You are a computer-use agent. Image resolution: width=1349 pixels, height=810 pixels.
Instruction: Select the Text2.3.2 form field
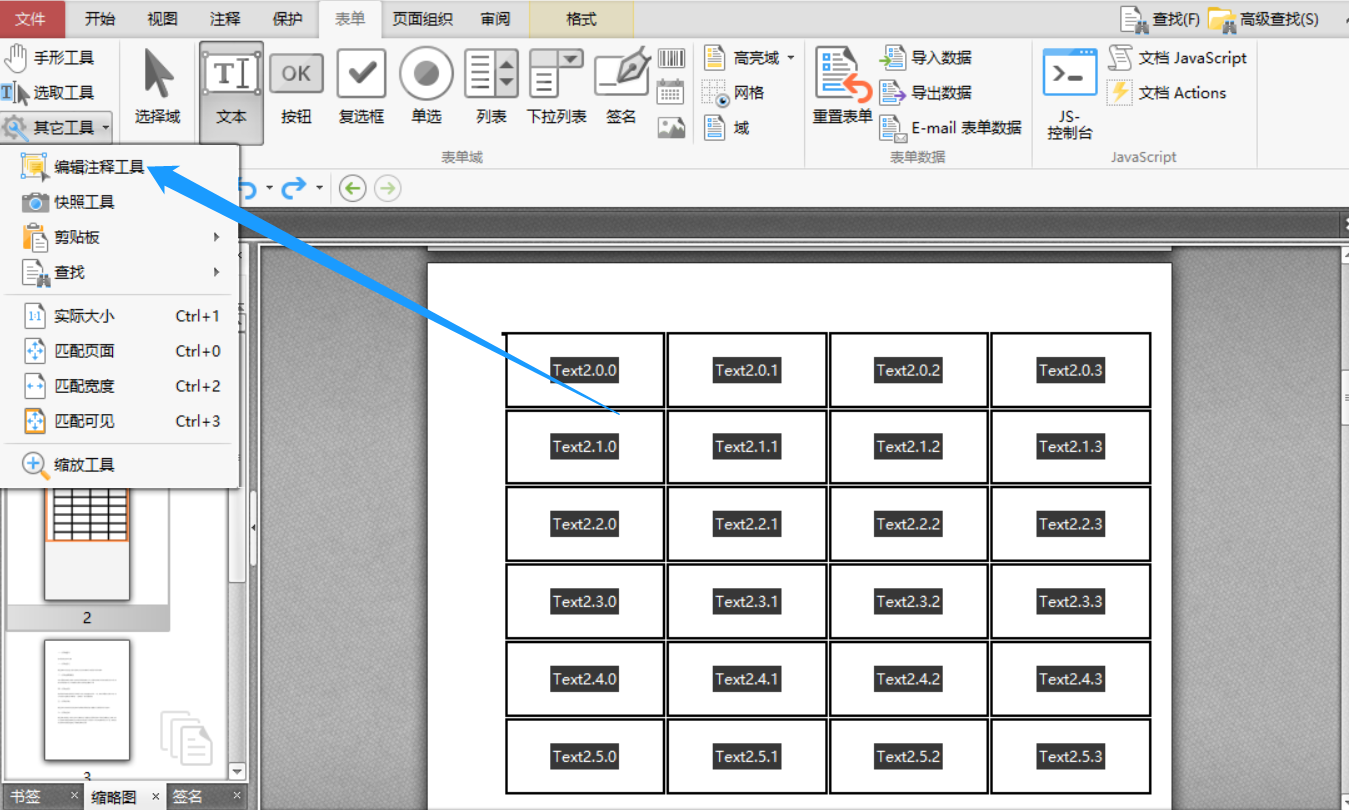pyautogui.click(x=909, y=602)
